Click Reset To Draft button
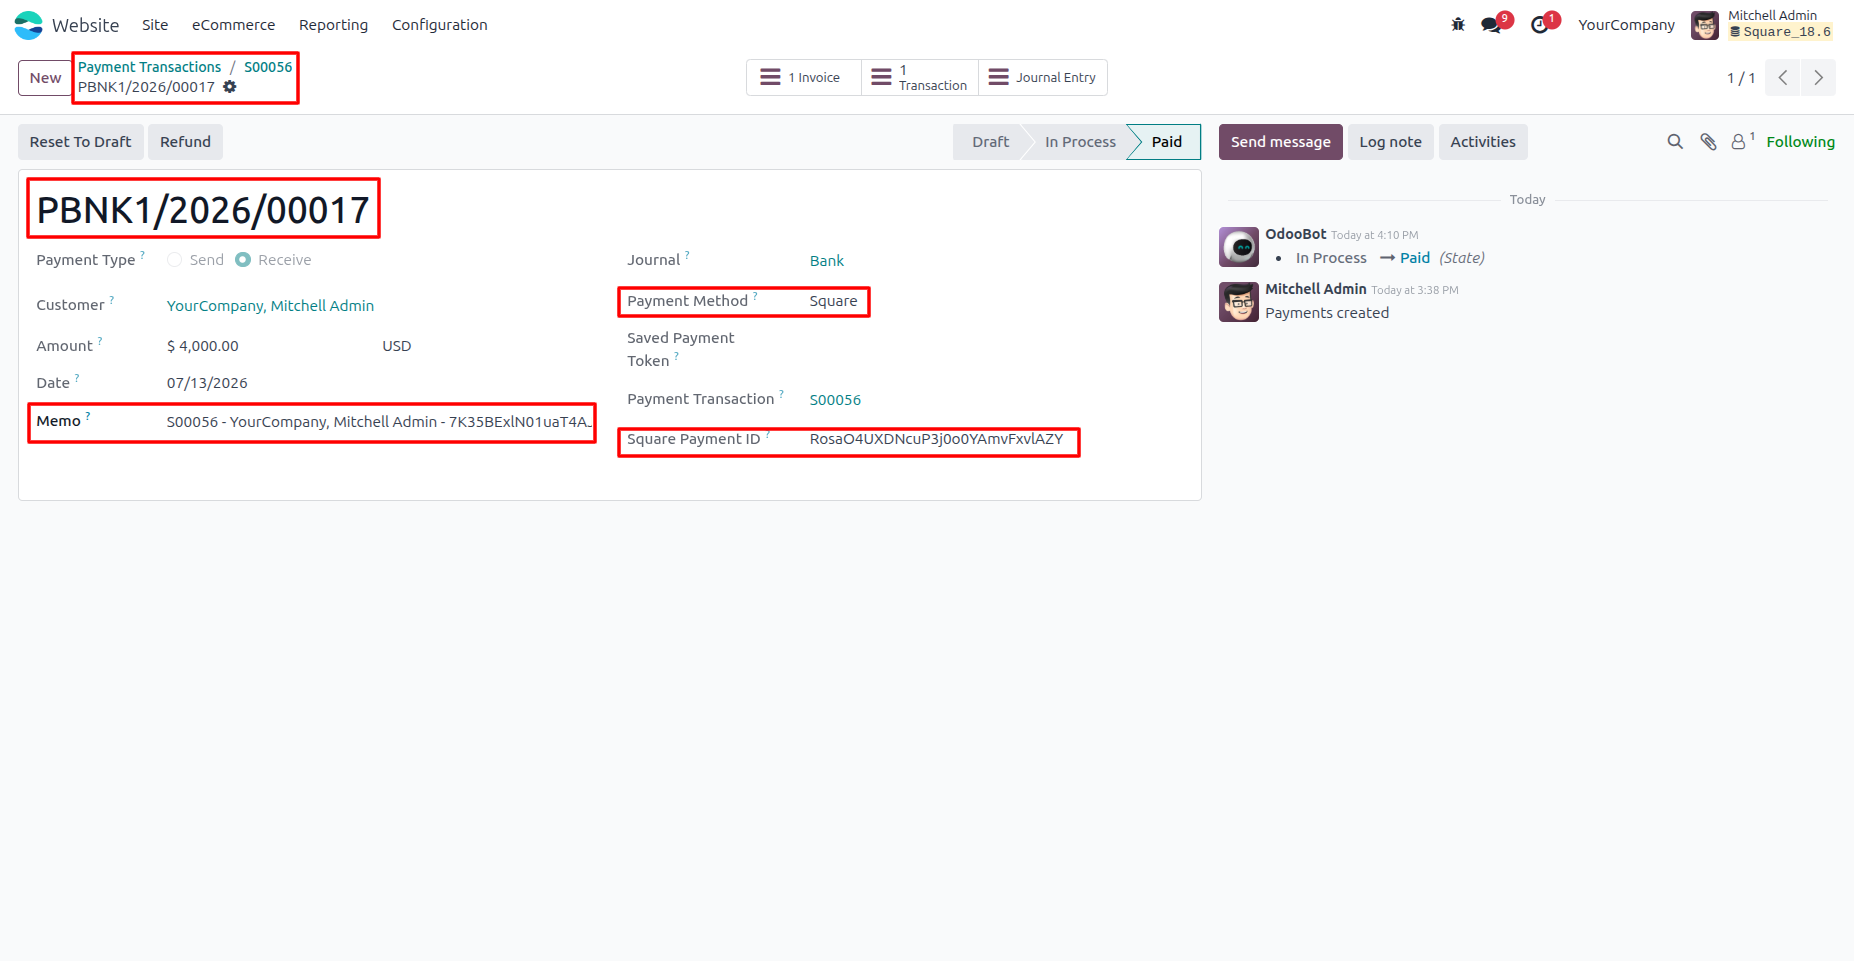1854x961 pixels. (81, 142)
